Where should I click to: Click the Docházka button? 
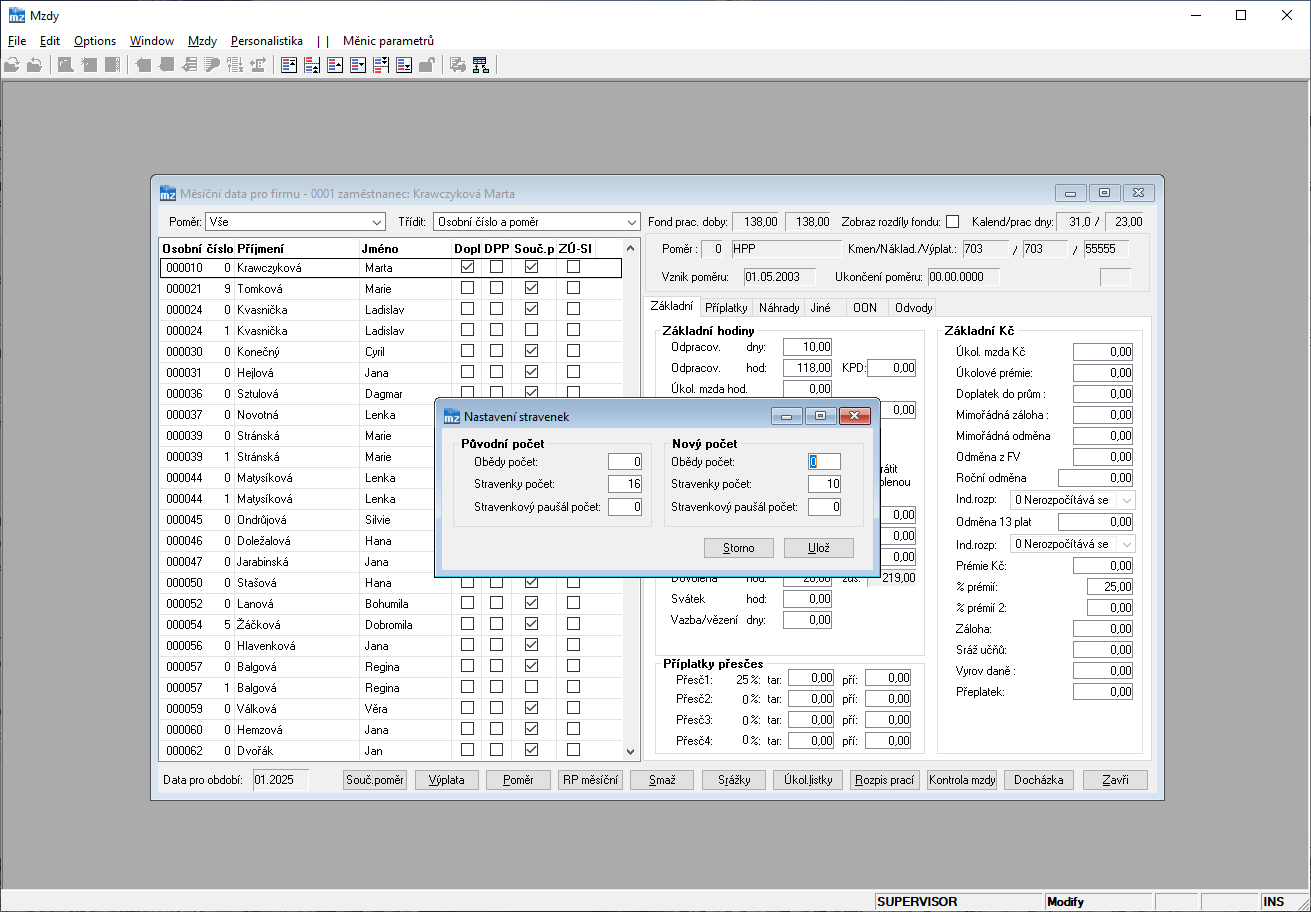coord(1038,780)
